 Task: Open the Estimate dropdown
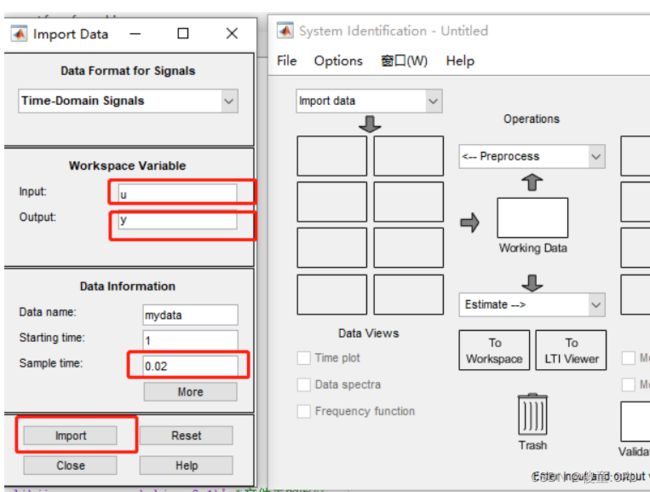(532, 305)
